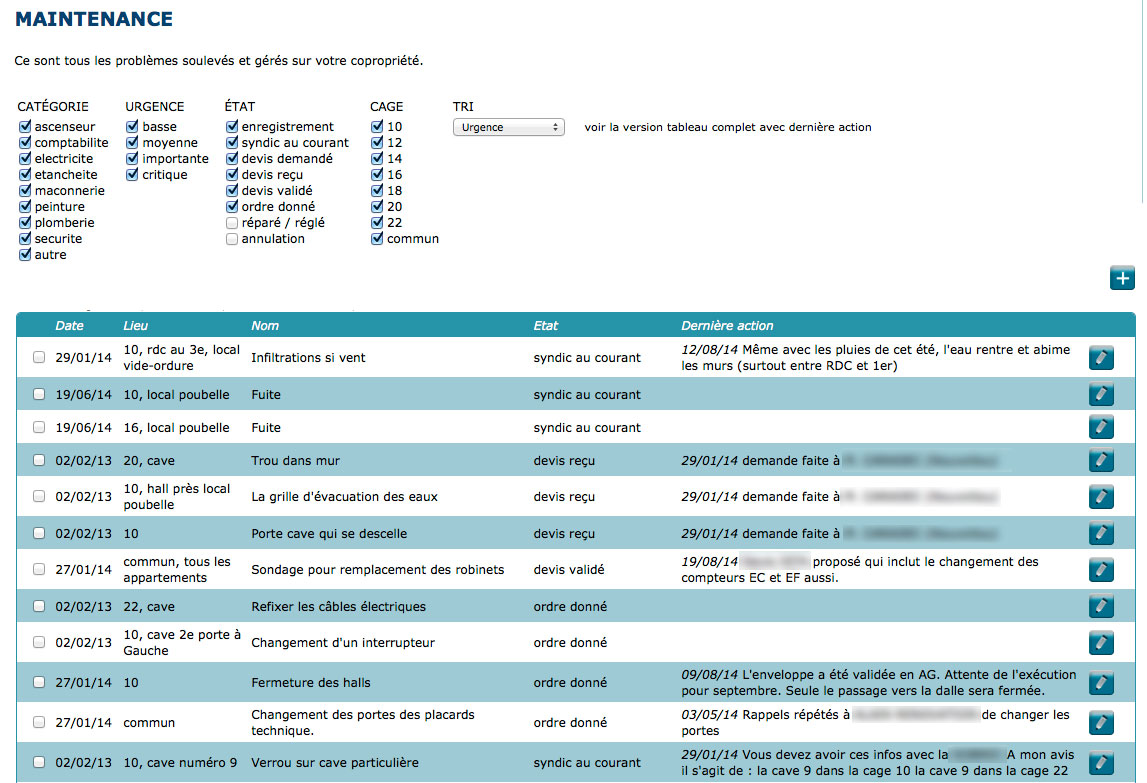
Task: Toggle the cage 14 checkbox
Action: point(377,158)
